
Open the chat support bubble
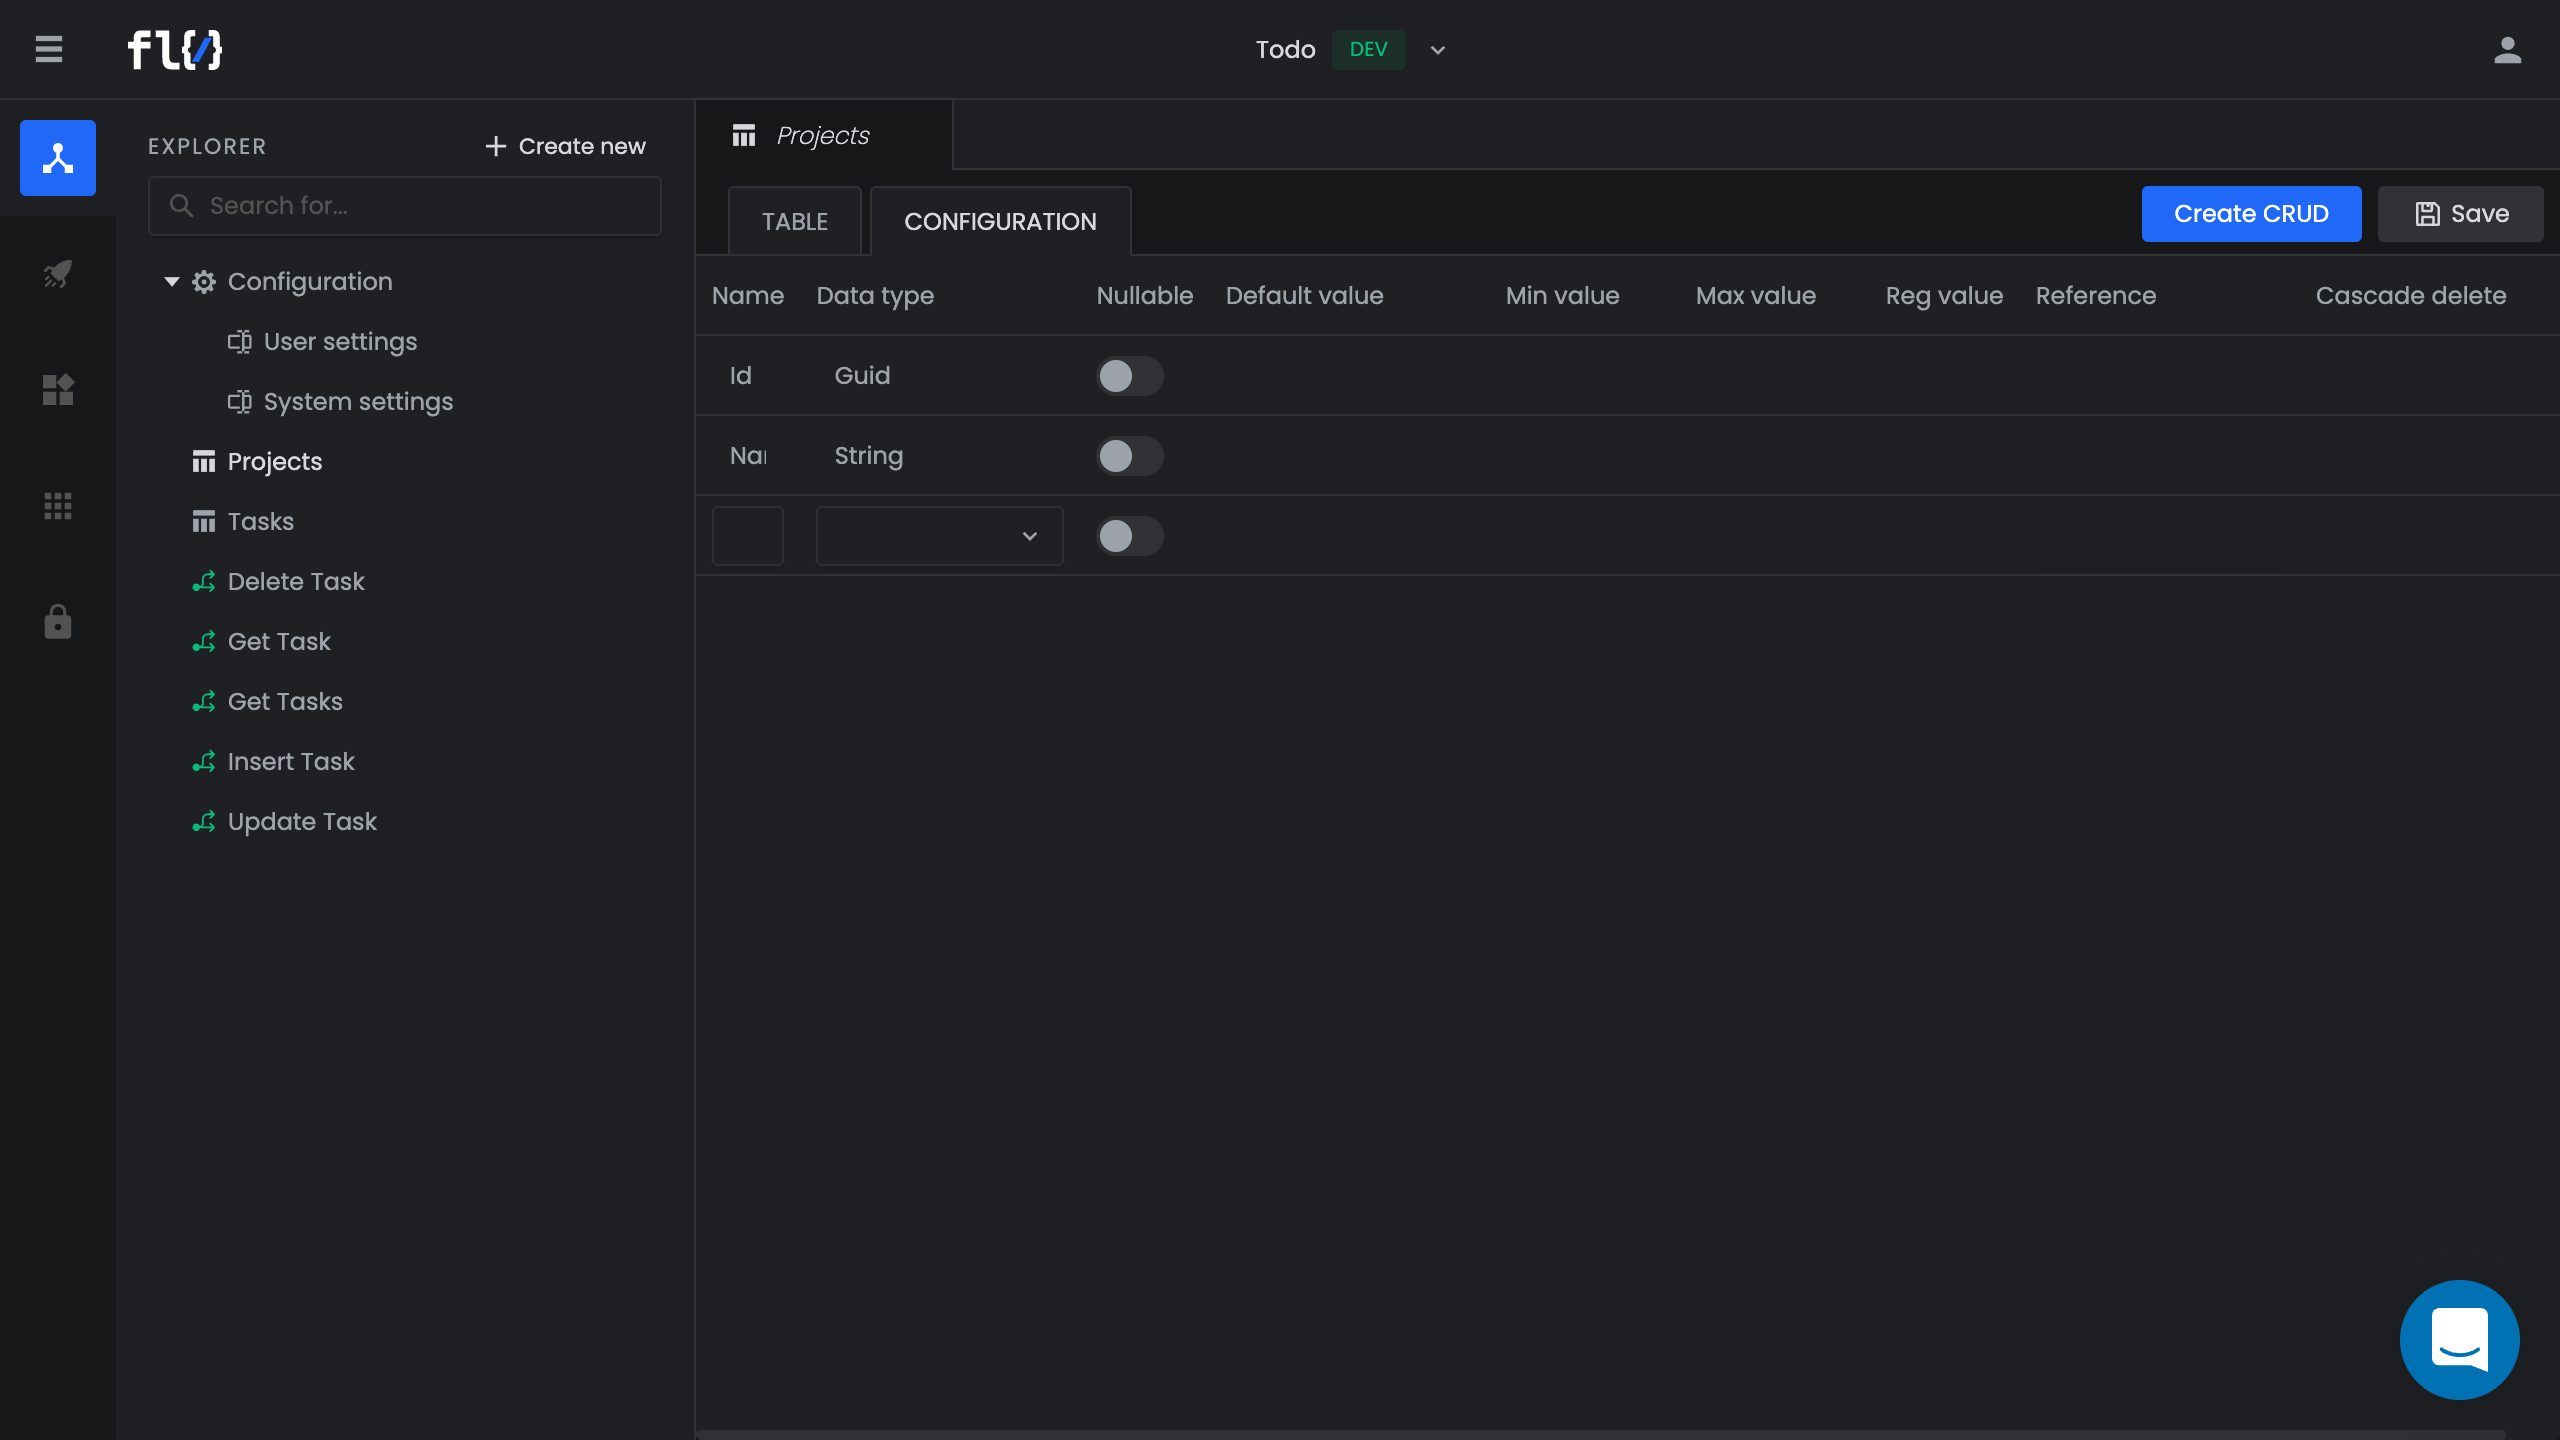click(2459, 1340)
